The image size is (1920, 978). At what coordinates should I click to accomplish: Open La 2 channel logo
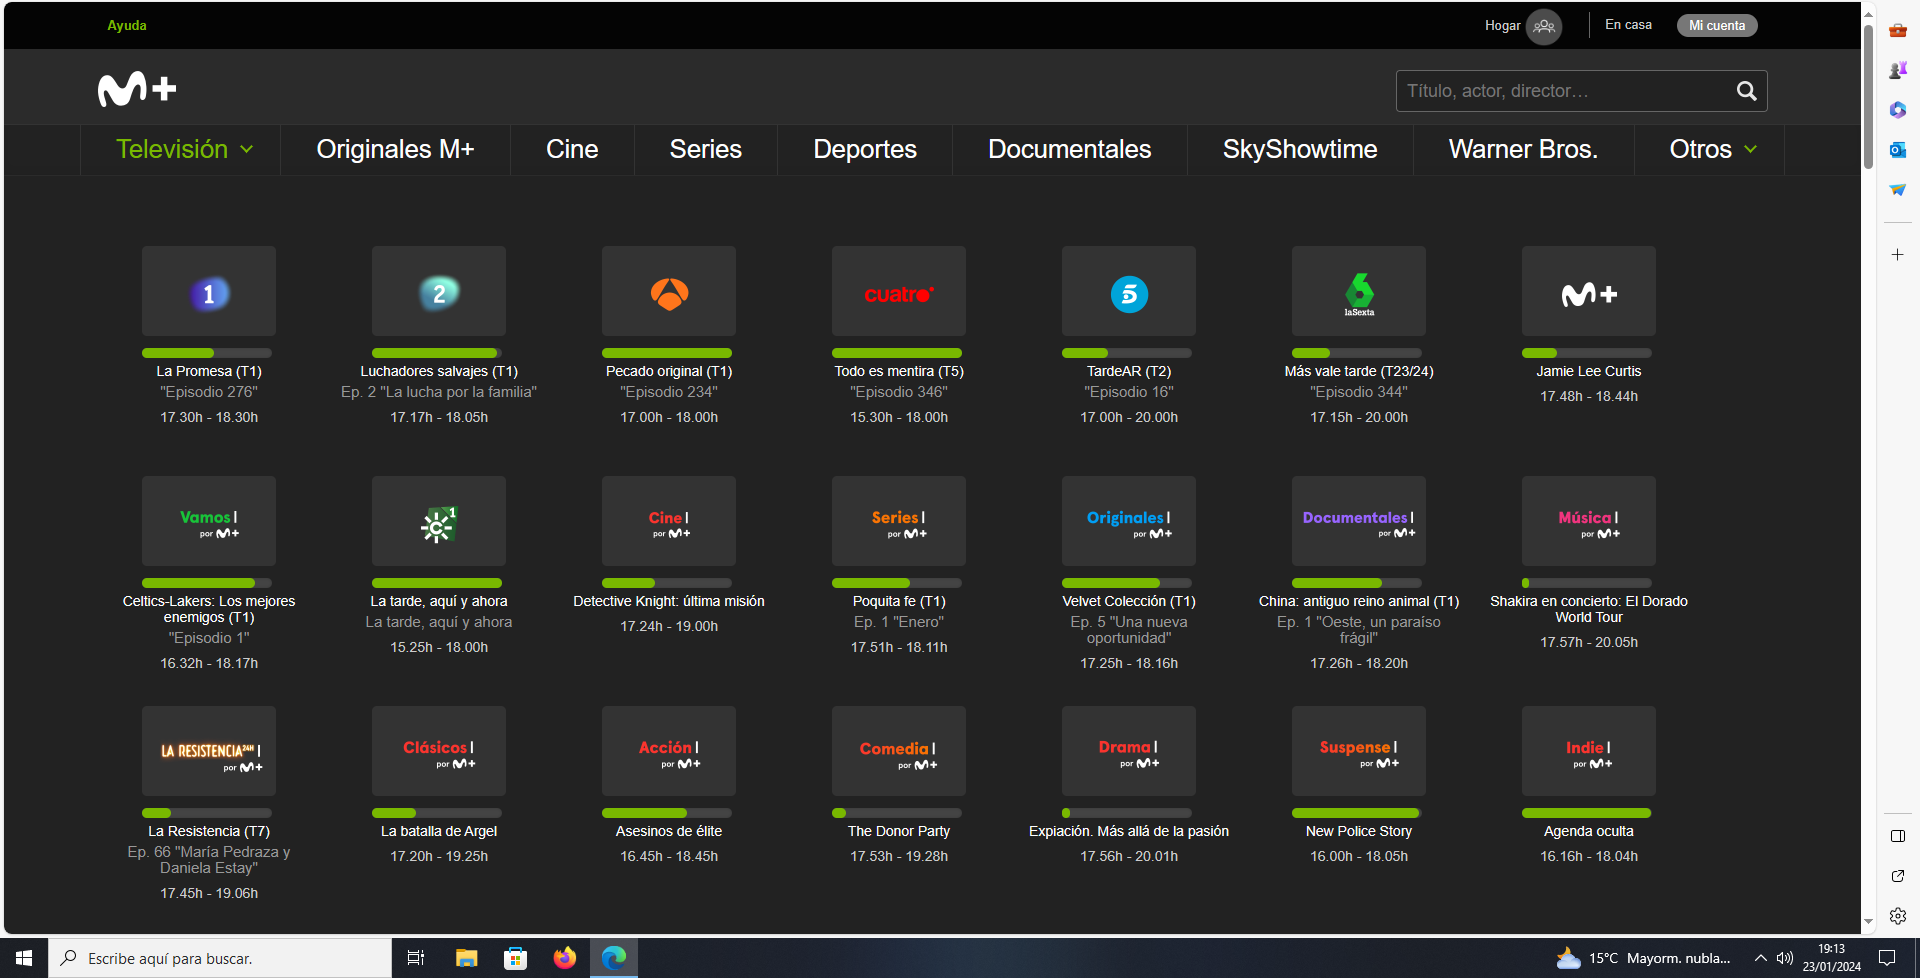[439, 291]
